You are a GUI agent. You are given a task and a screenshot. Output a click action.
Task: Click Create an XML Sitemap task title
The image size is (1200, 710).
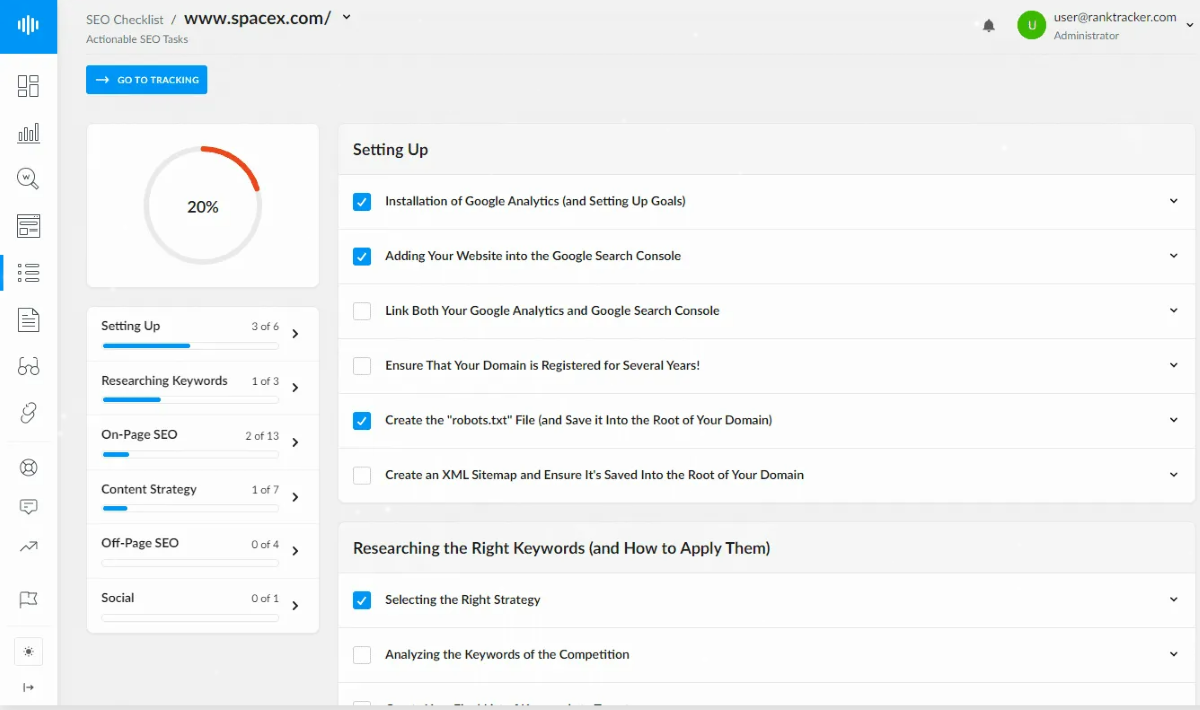[594, 475]
